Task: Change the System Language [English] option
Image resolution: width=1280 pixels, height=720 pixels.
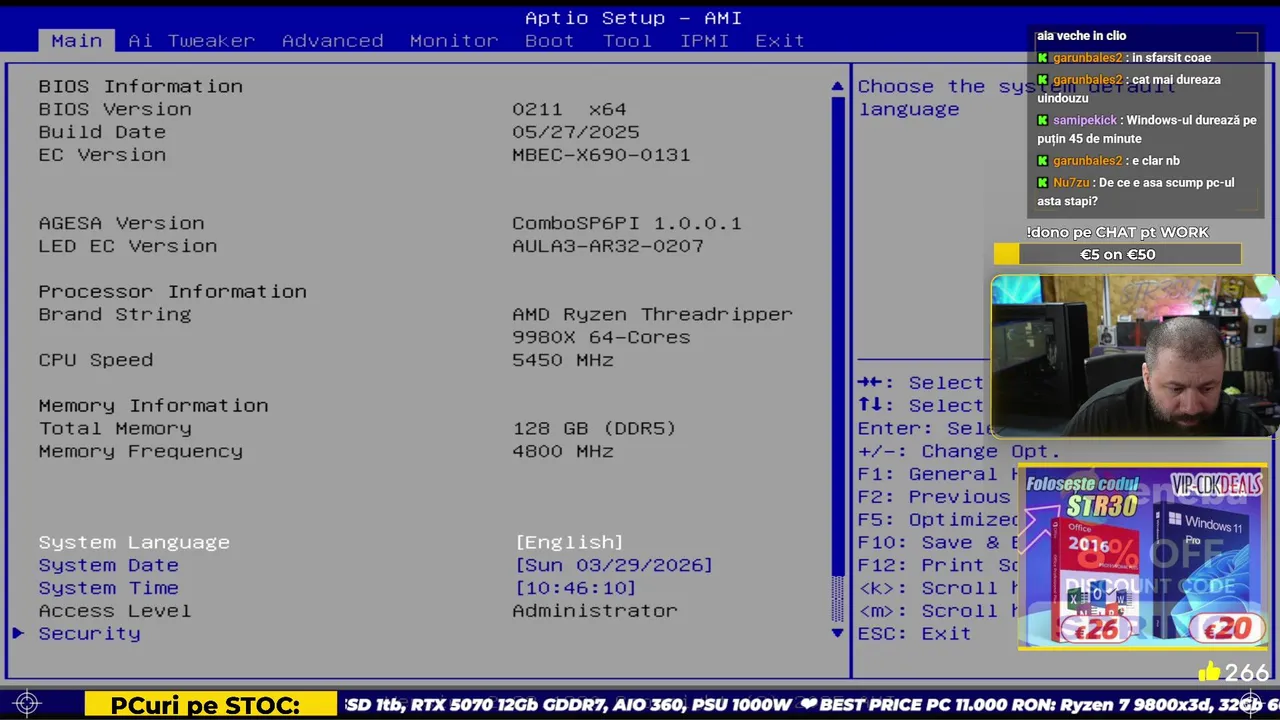Action: pyautogui.click(x=569, y=542)
